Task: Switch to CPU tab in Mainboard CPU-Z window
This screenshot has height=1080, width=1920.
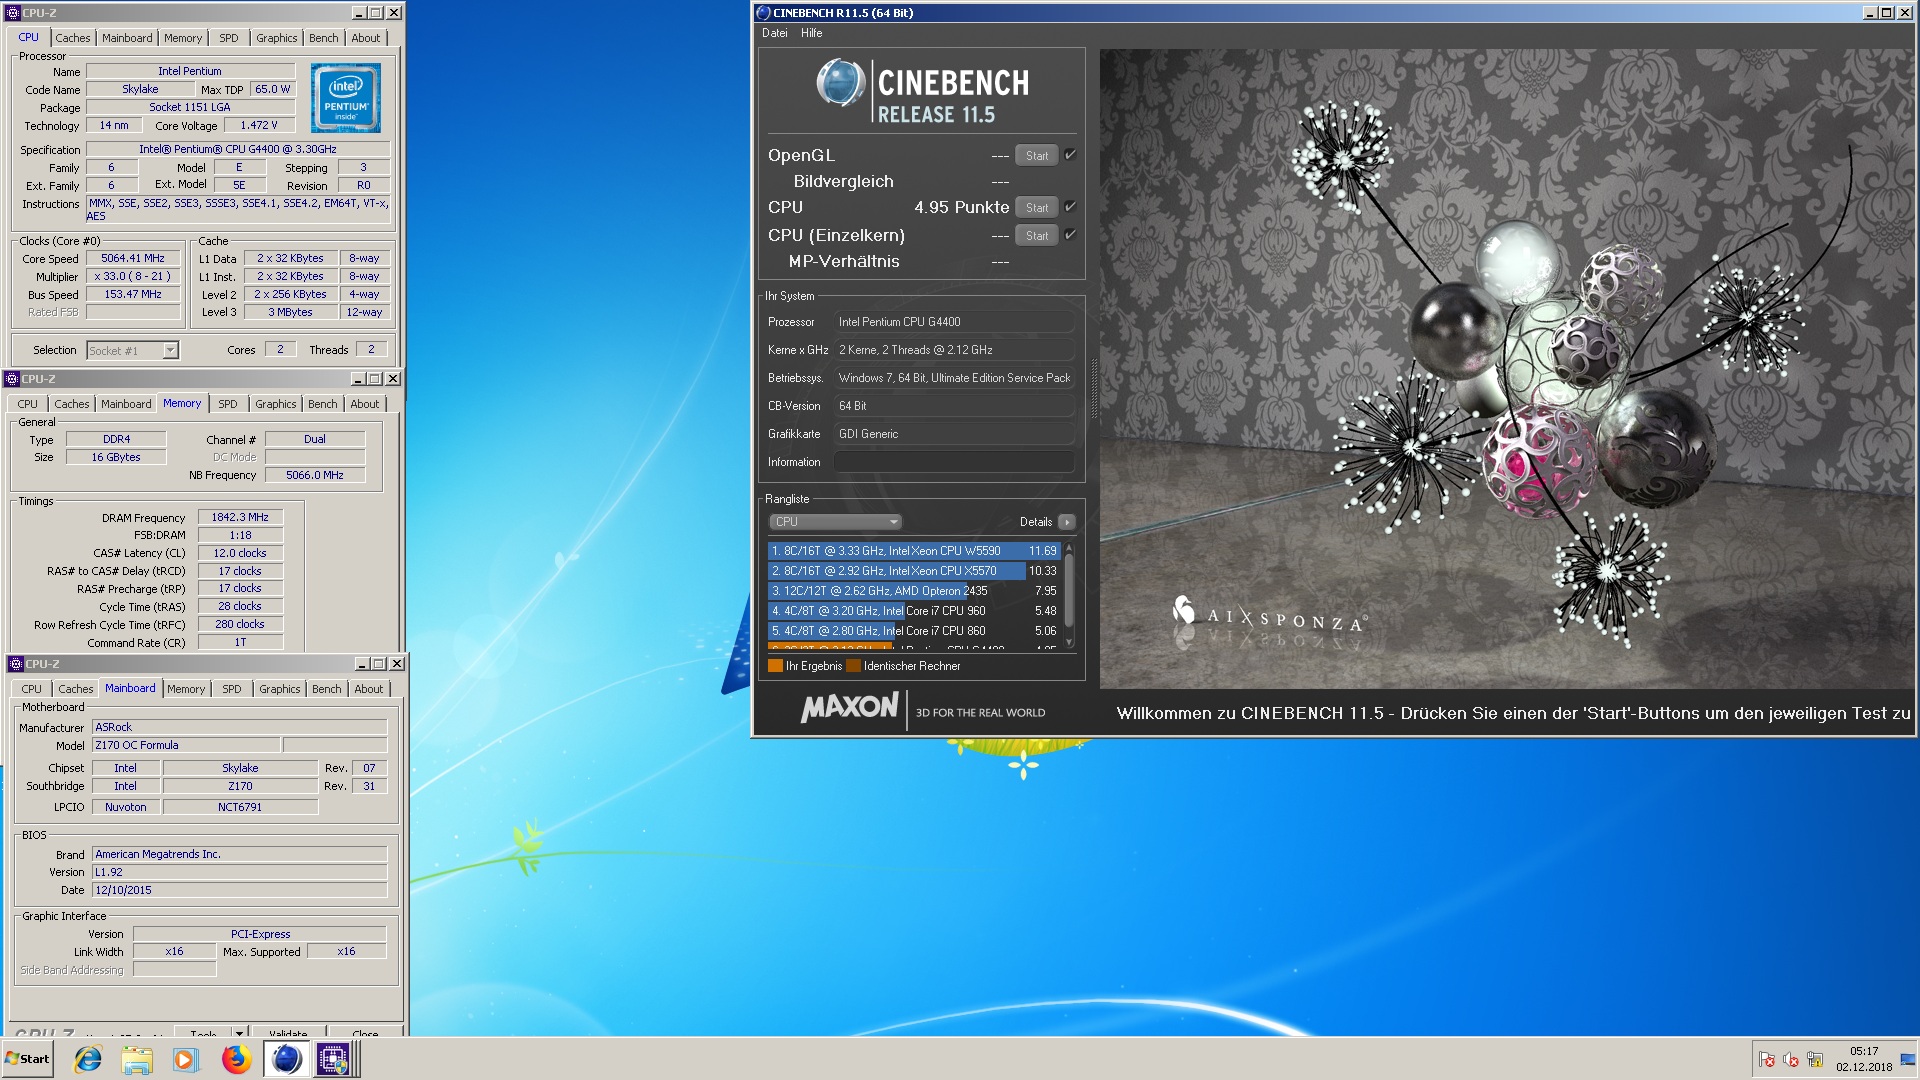Action: 31,689
